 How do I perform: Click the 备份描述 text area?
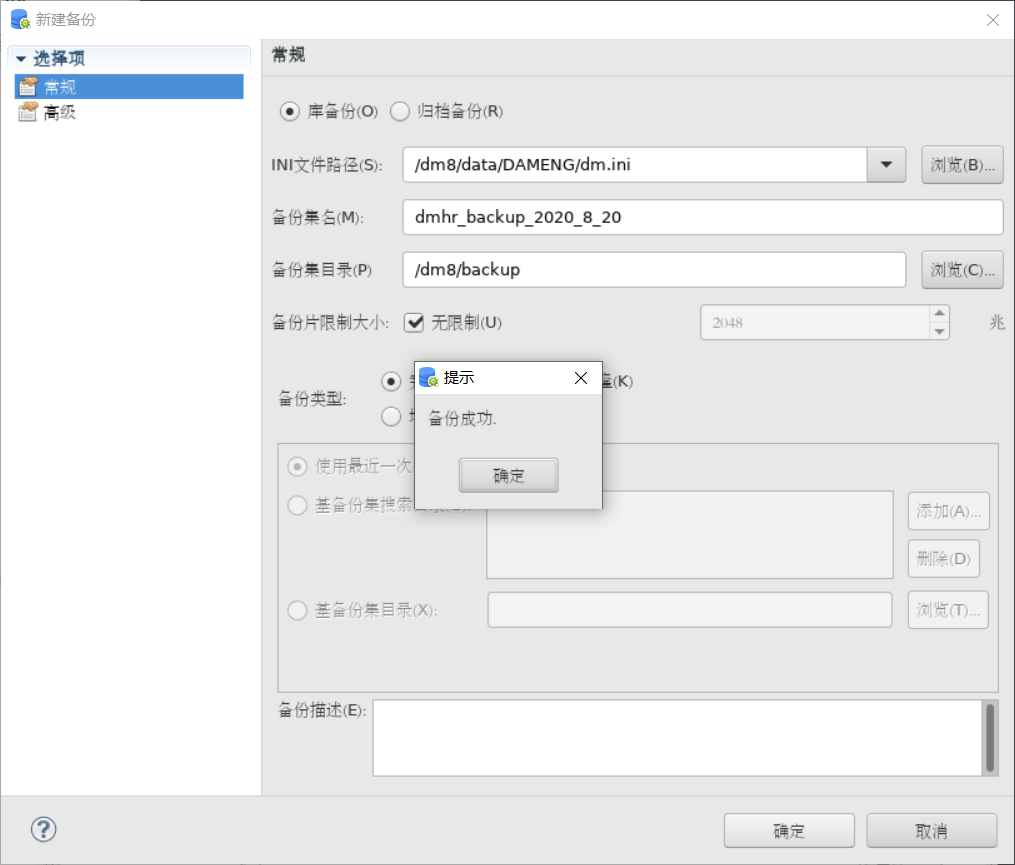click(677, 737)
